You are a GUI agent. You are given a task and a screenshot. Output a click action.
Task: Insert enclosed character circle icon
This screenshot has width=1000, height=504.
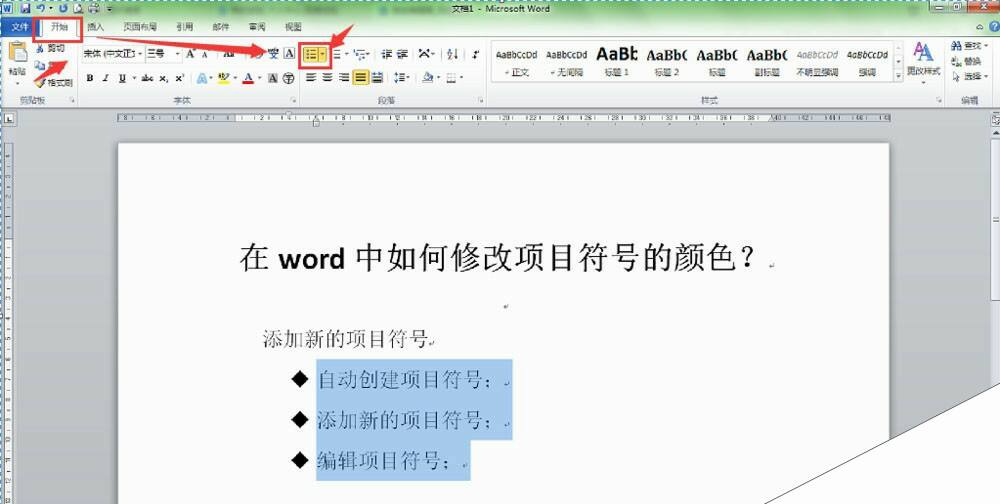pos(288,78)
